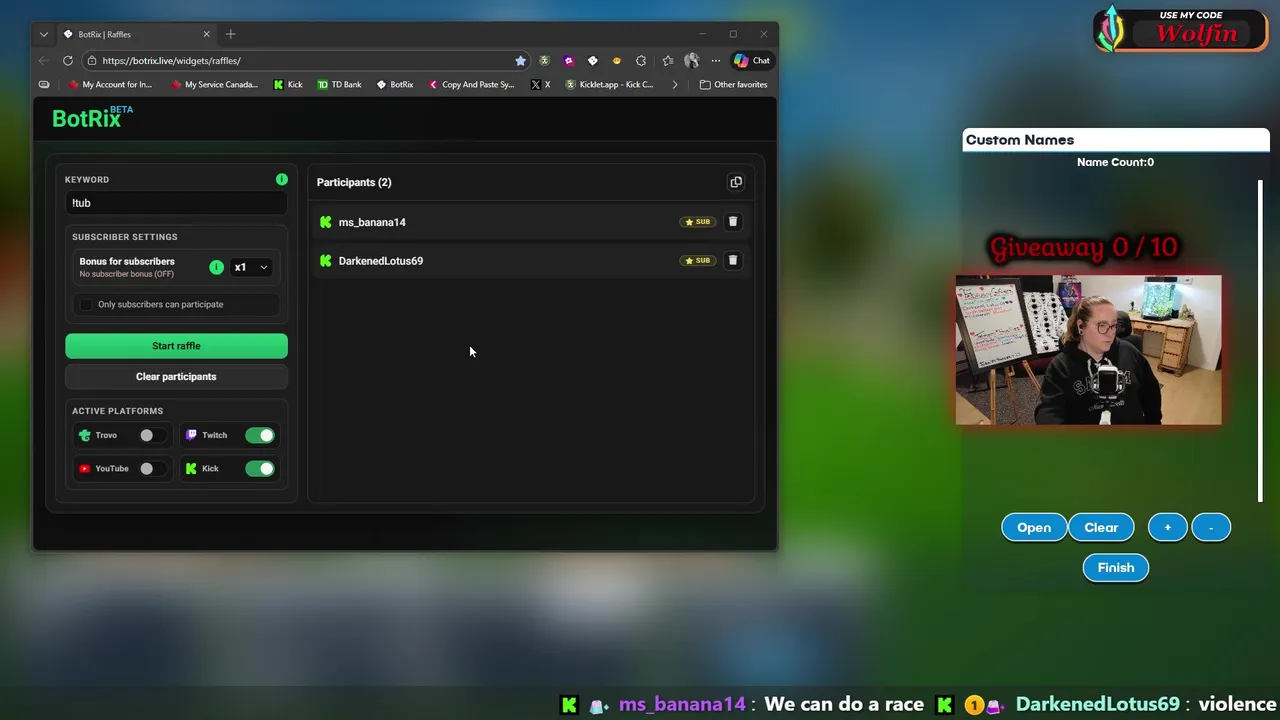Click the favorite star in address bar
This screenshot has width=1280, height=720.
[520, 60]
